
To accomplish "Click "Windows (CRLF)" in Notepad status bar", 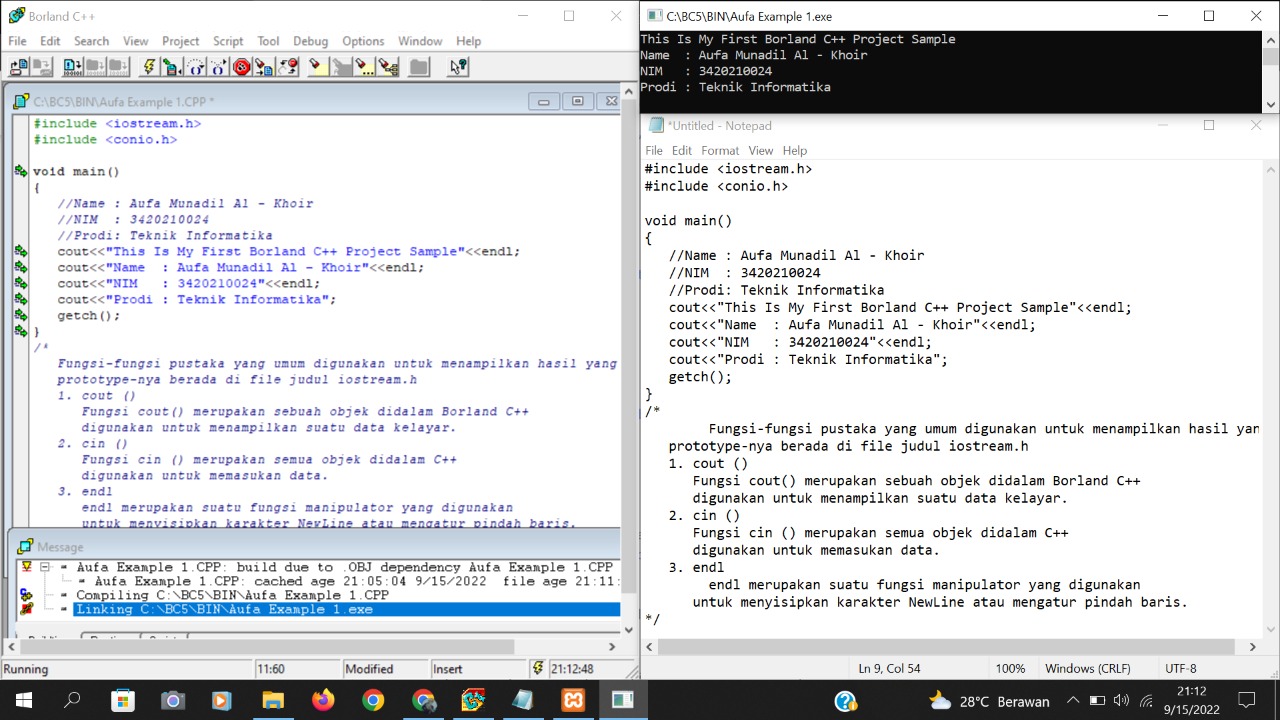I will point(1087,668).
